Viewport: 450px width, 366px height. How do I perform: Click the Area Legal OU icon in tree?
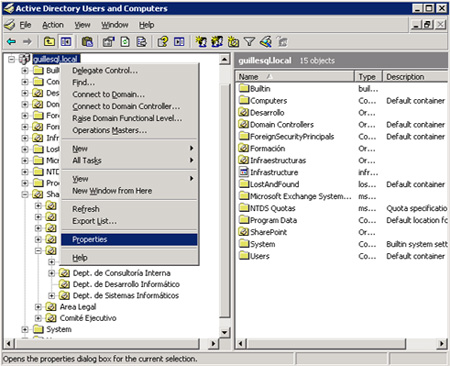51,307
